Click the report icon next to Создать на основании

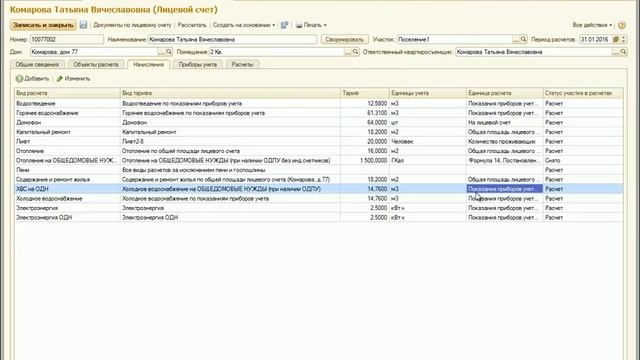click(x=284, y=25)
